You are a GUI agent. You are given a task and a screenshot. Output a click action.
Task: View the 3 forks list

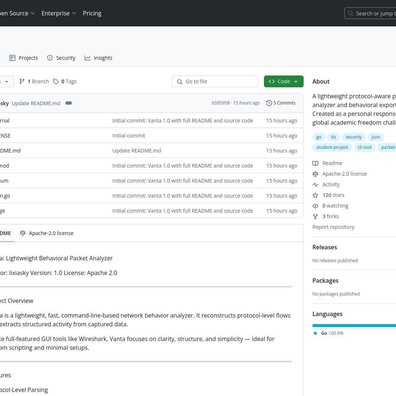pos(330,216)
